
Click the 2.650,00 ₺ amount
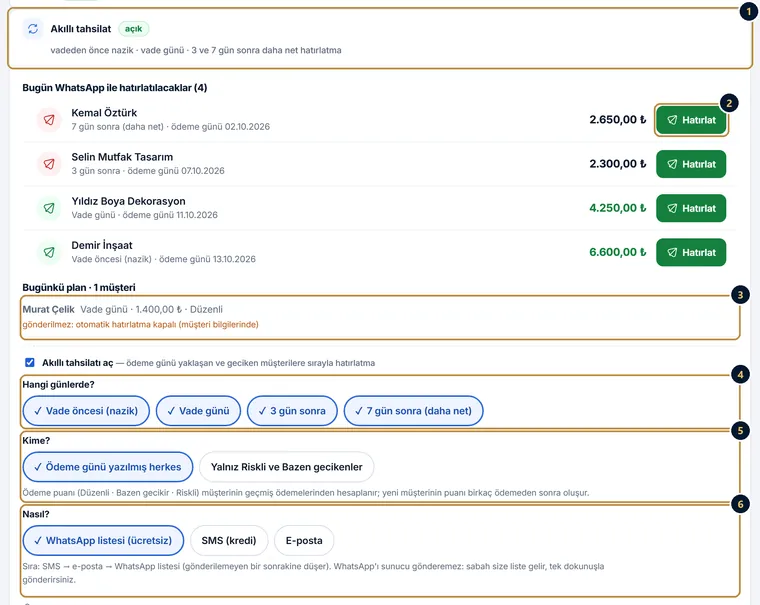[618, 120]
